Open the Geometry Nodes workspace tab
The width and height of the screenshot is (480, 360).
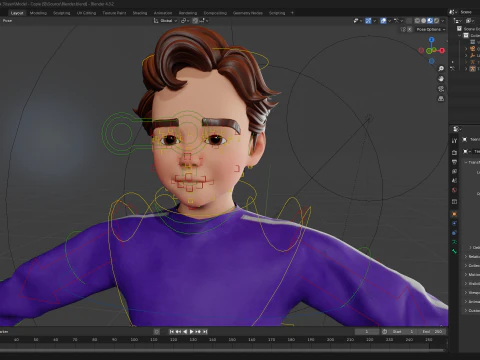[248, 13]
